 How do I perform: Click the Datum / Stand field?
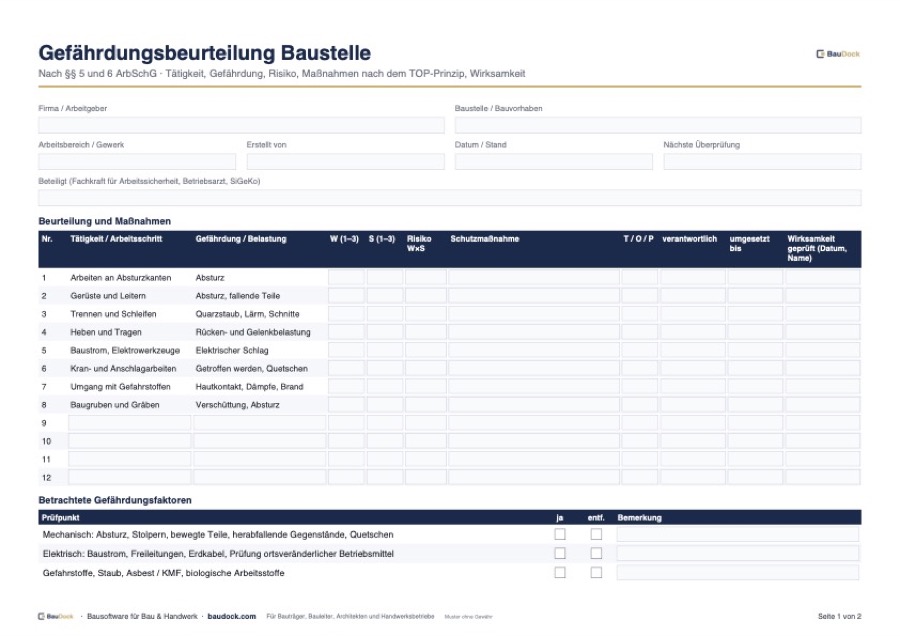(x=554, y=161)
